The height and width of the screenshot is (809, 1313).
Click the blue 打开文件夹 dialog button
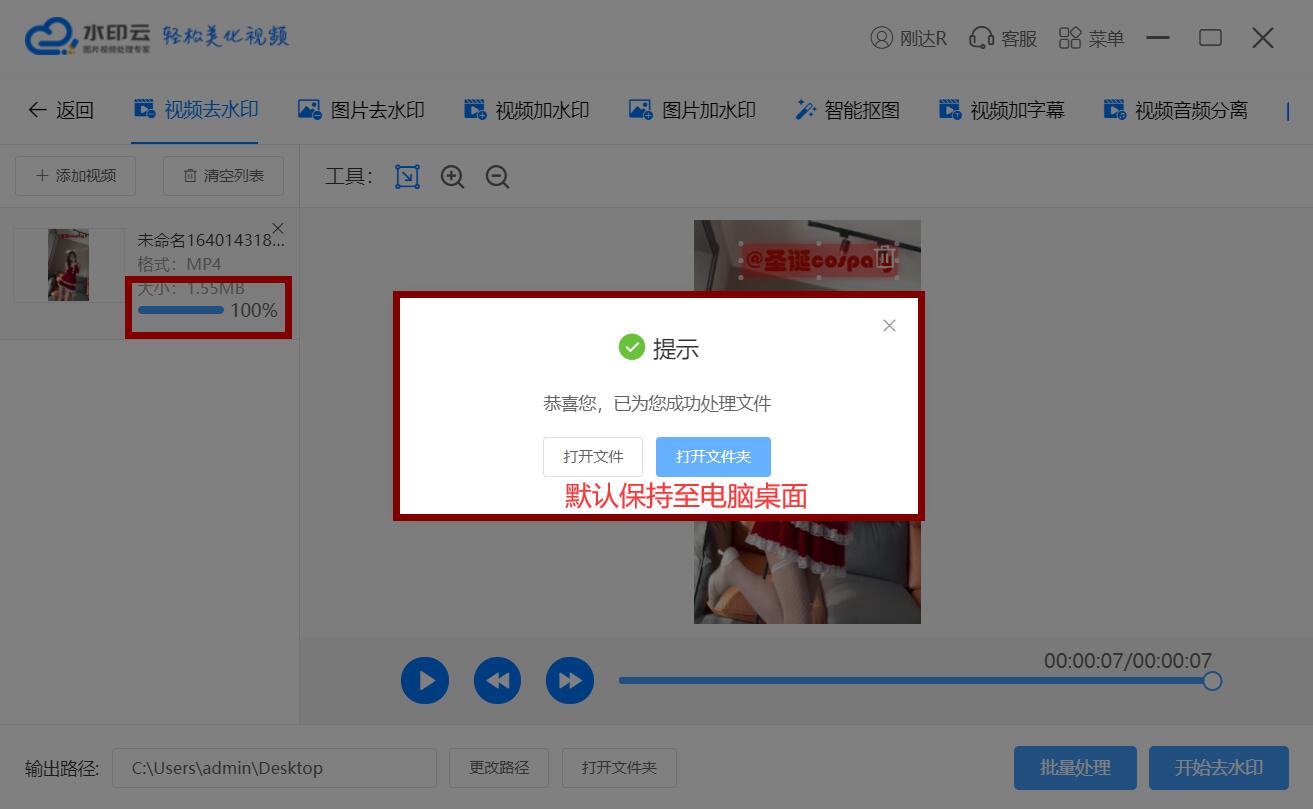[713, 457]
